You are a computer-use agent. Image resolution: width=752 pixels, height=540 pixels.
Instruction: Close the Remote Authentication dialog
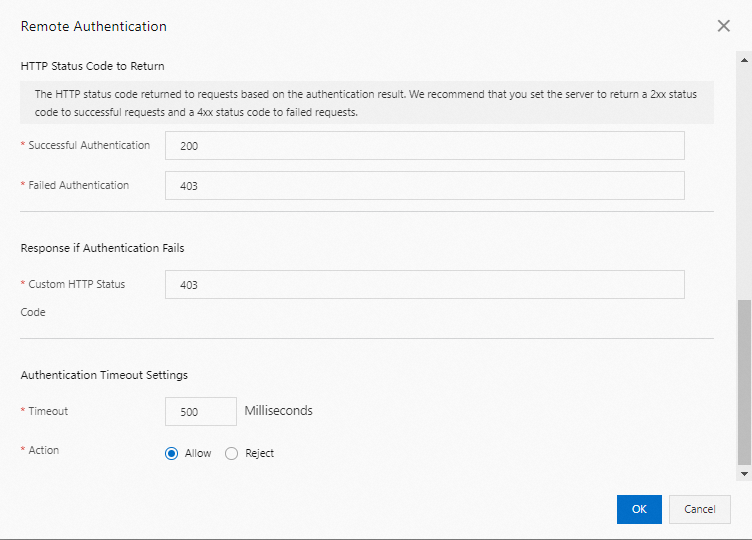point(724,26)
